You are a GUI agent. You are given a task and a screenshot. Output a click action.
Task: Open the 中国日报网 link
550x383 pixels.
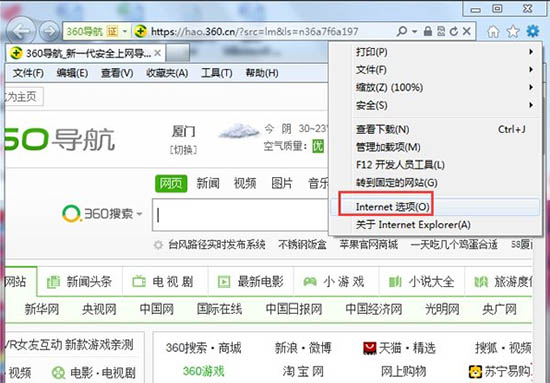[x=294, y=309]
